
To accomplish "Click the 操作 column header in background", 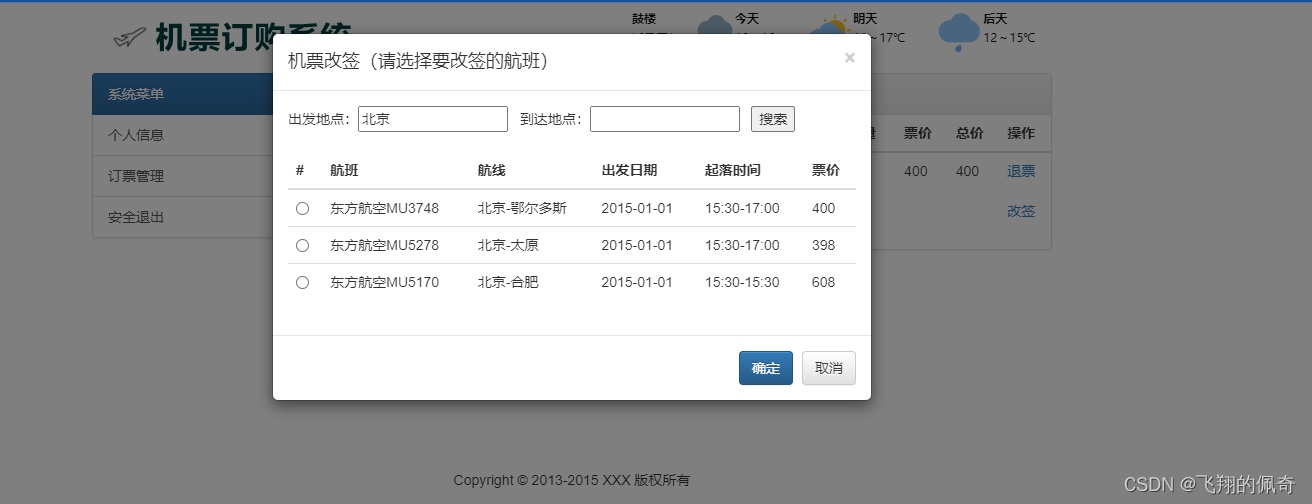I will (1021, 133).
